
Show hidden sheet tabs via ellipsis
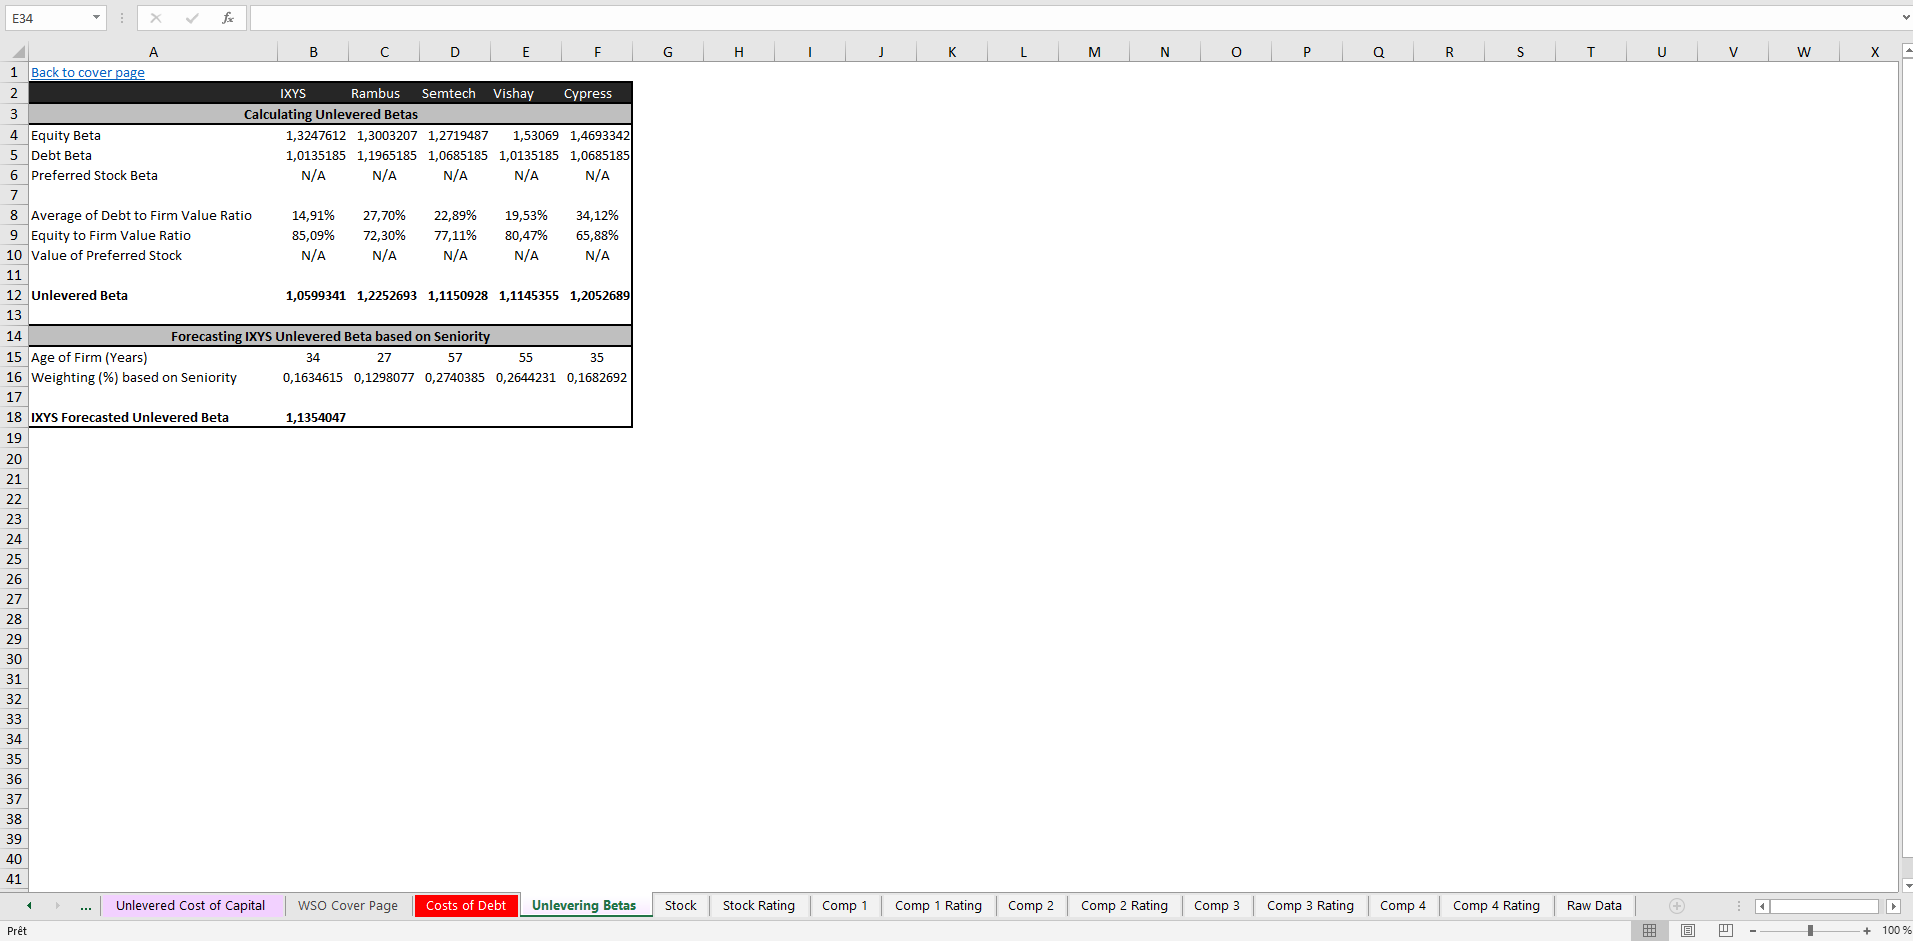[x=86, y=906]
